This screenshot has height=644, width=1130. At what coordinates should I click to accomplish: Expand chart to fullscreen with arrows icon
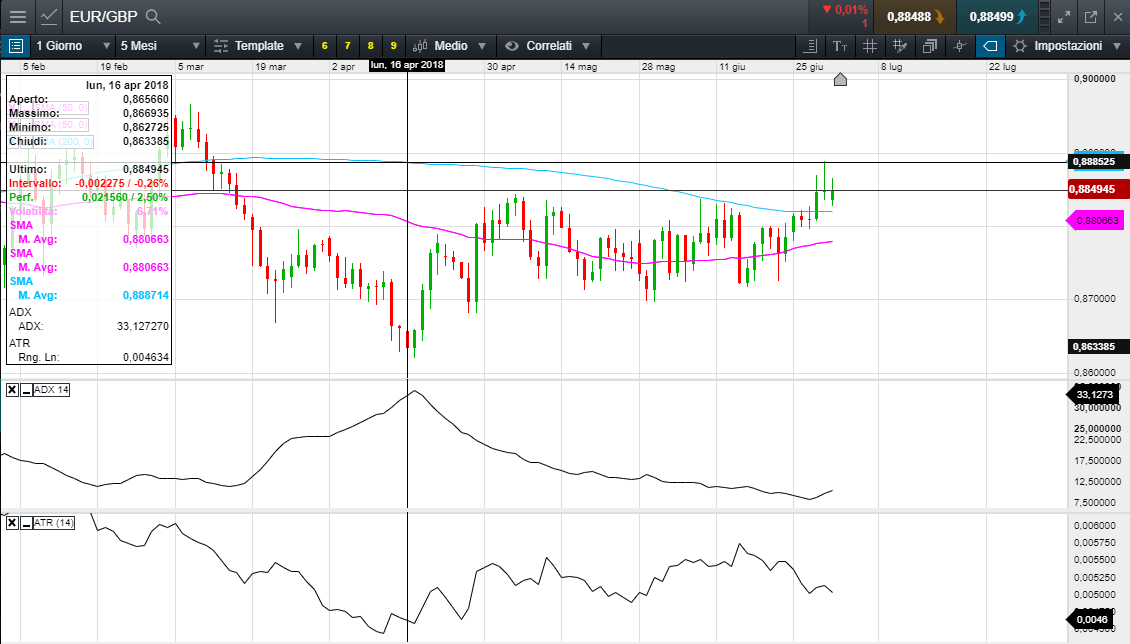(x=1064, y=16)
